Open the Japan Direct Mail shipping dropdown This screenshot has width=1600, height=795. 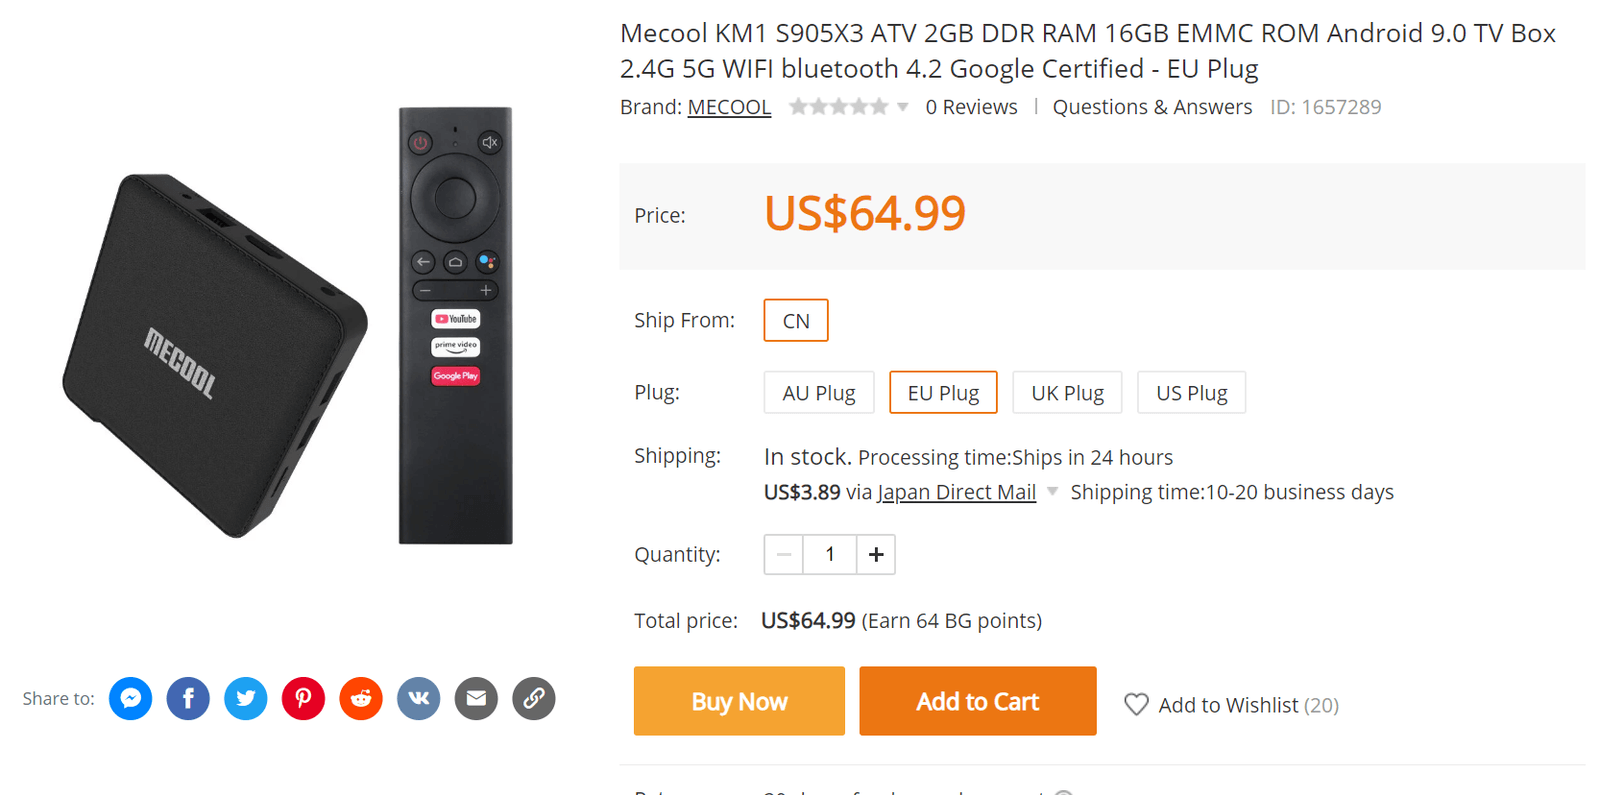(x=1052, y=492)
